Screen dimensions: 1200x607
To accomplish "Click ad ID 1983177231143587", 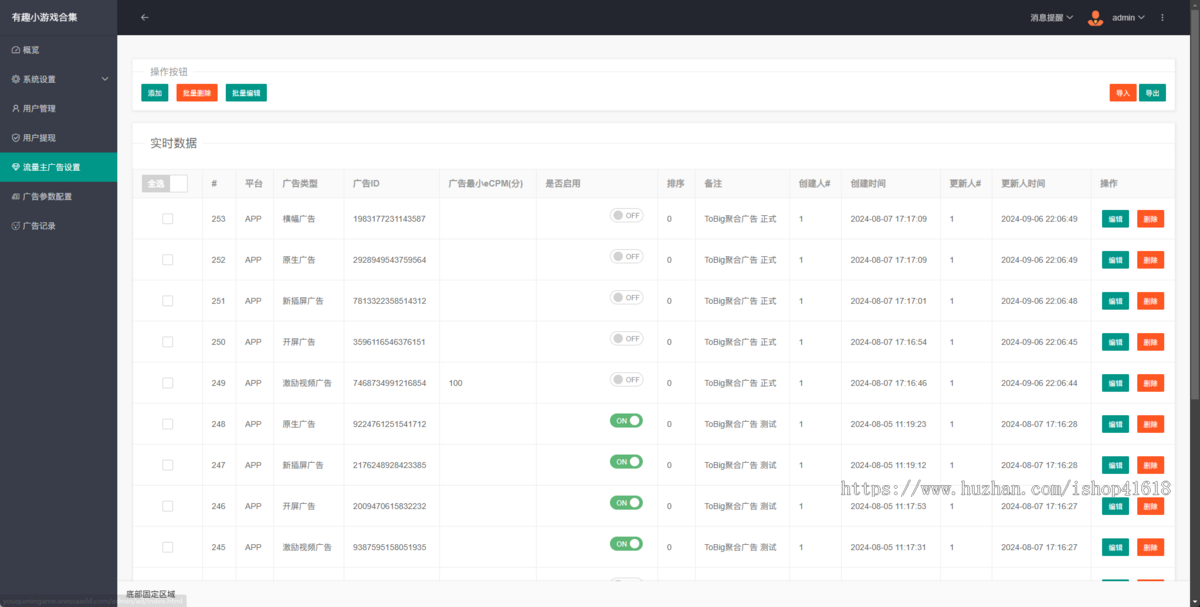I will [x=389, y=219].
